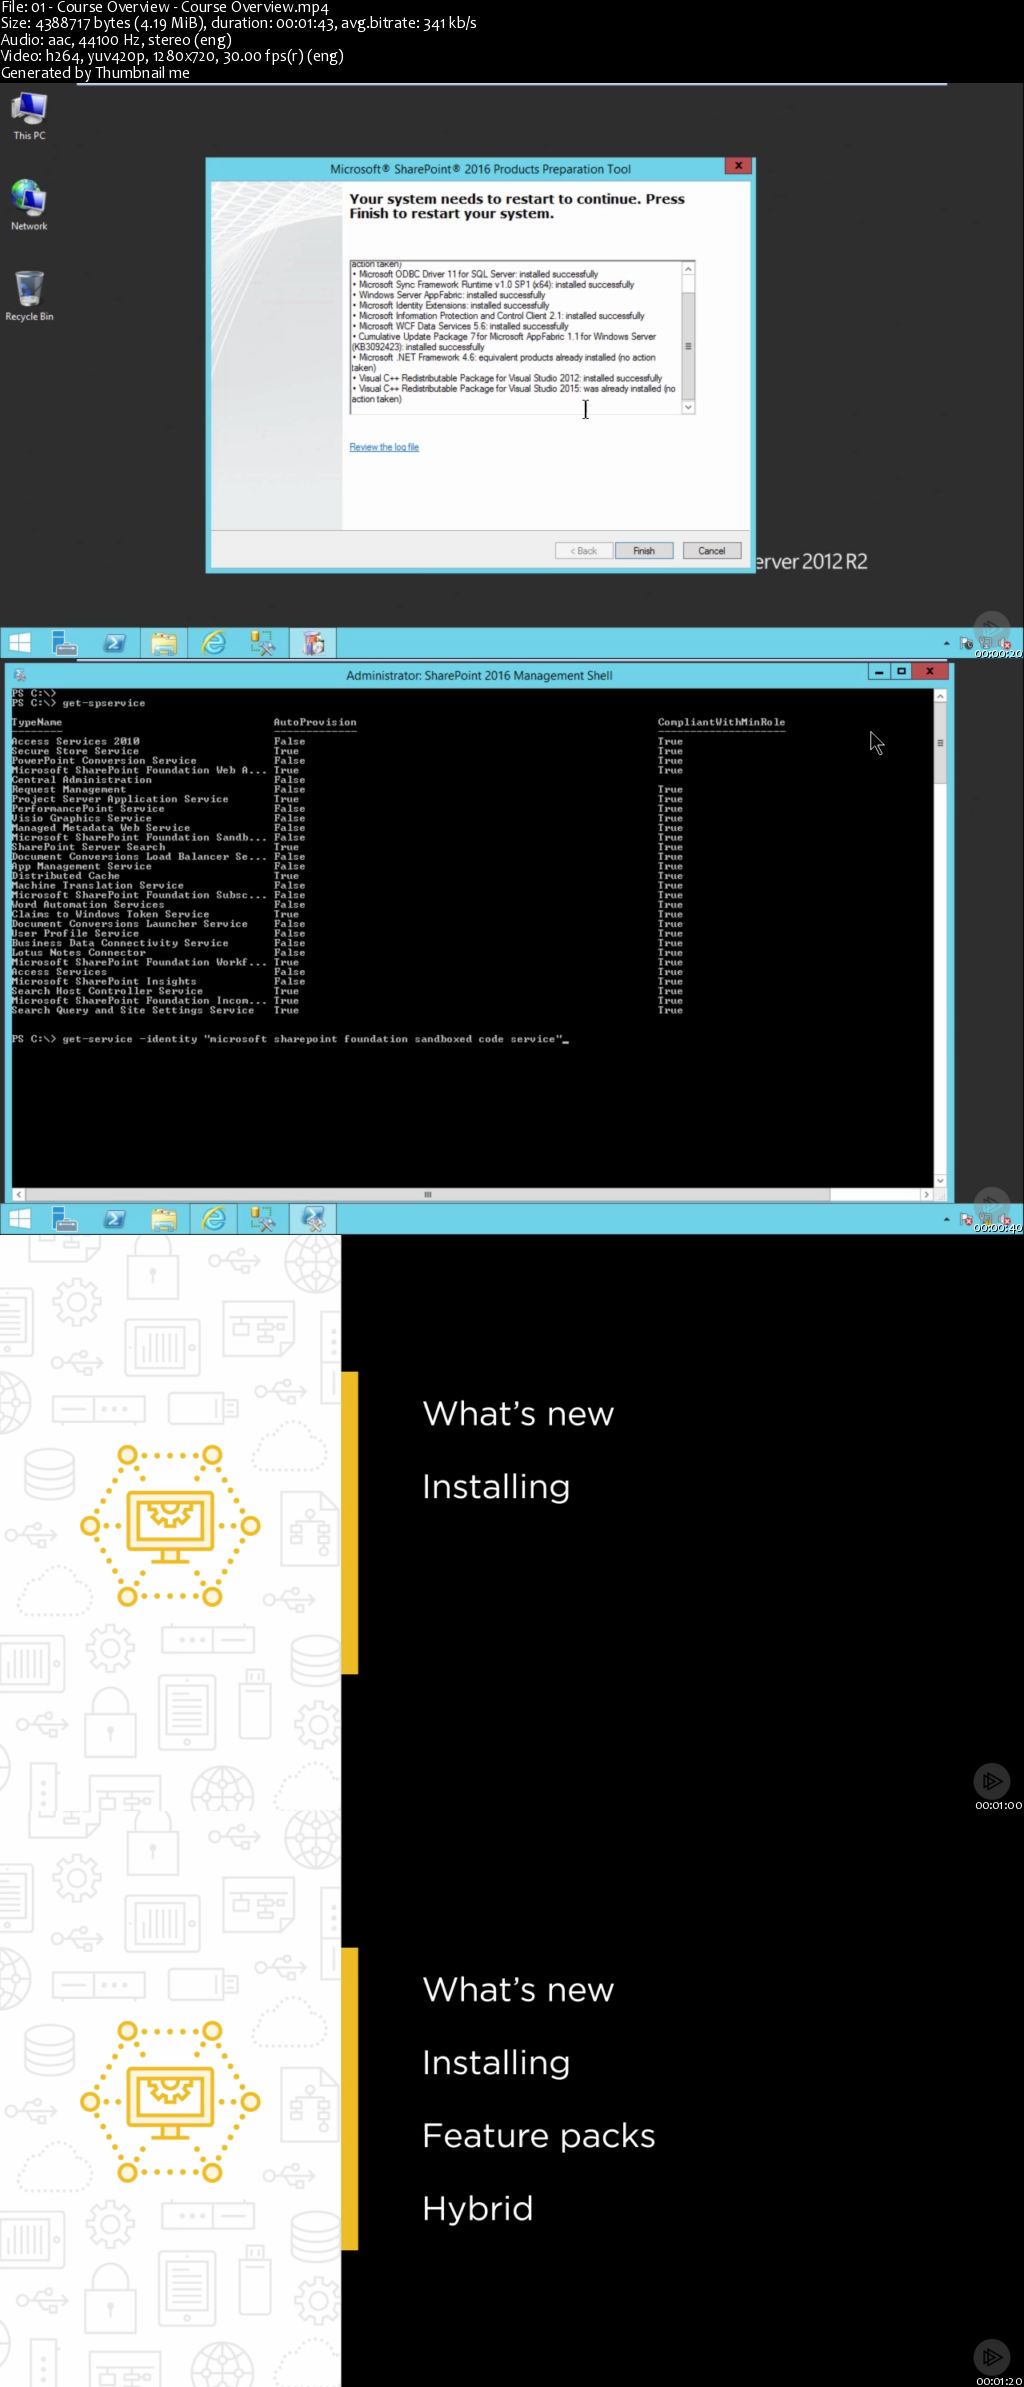
Task: Click scroll-down arrow in installation results list
Action: 688,407
